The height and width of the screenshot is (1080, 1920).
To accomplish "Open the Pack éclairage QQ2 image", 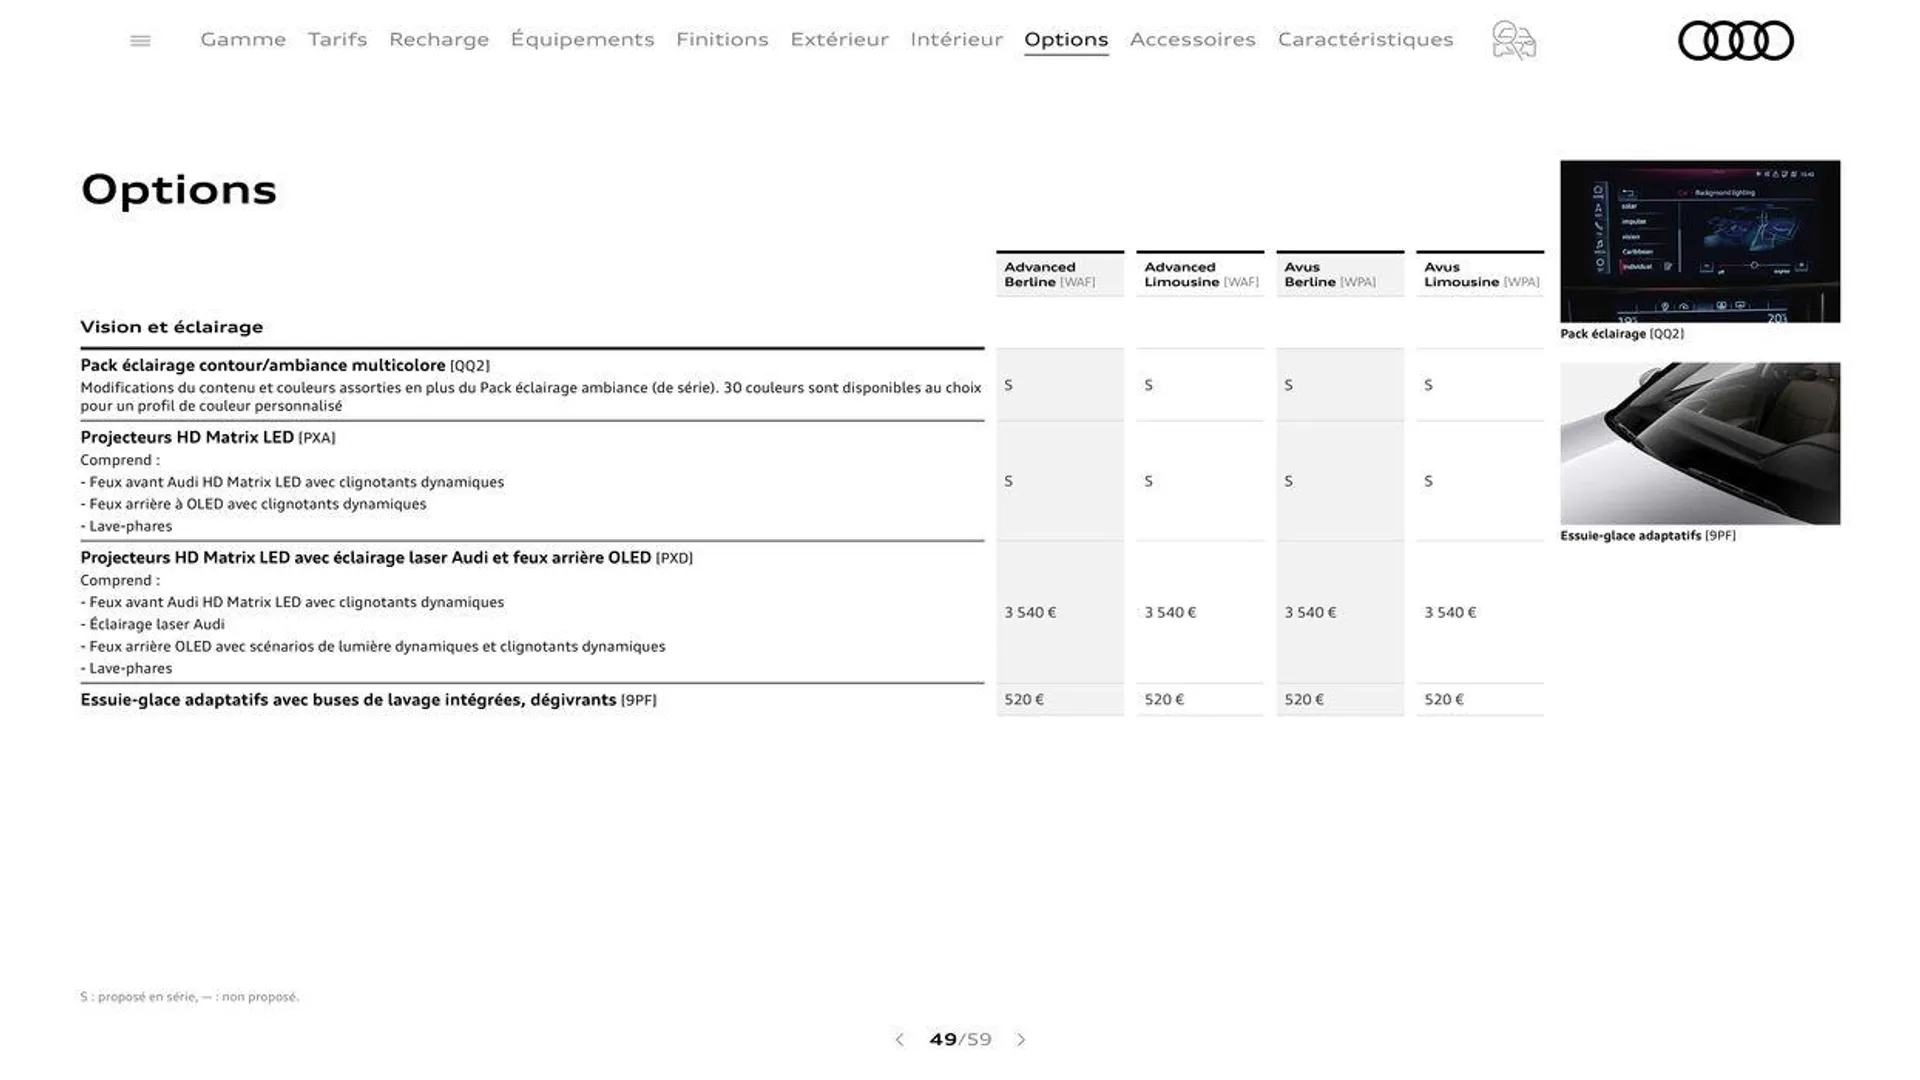I will tap(1700, 241).
